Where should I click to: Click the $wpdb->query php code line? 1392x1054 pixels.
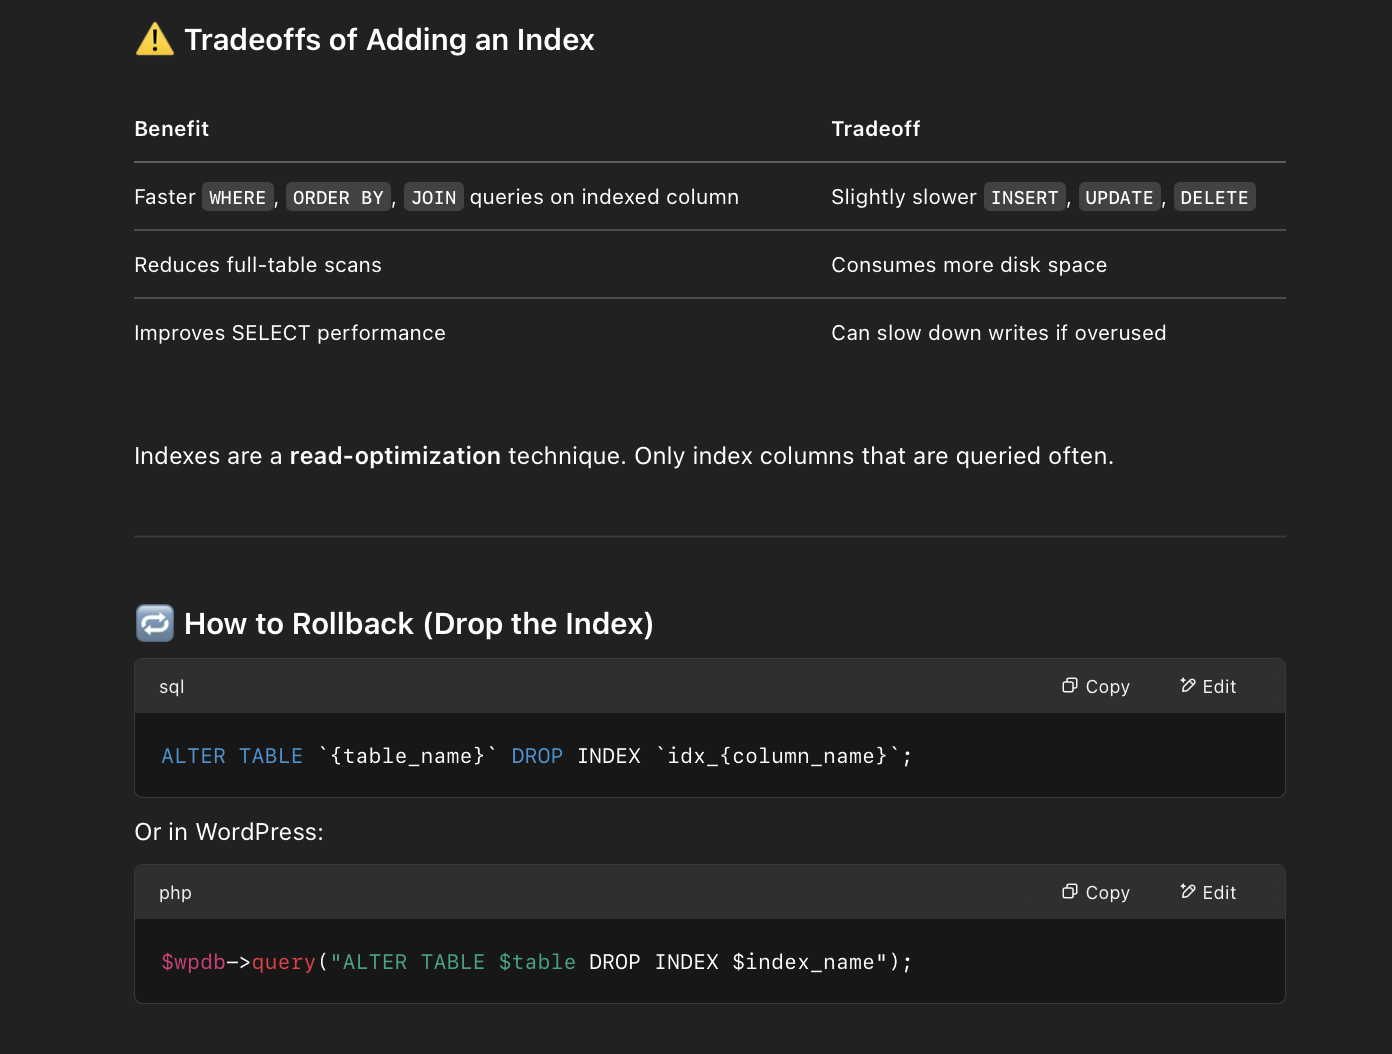pyautogui.click(x=537, y=962)
